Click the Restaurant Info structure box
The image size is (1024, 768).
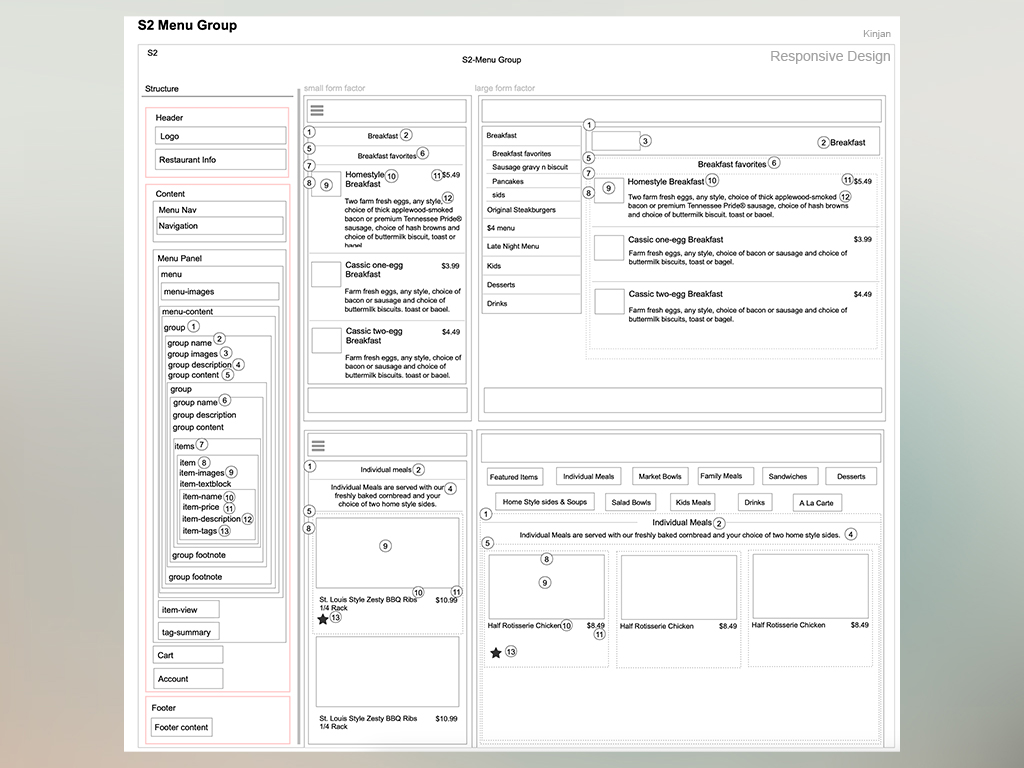tap(221, 160)
